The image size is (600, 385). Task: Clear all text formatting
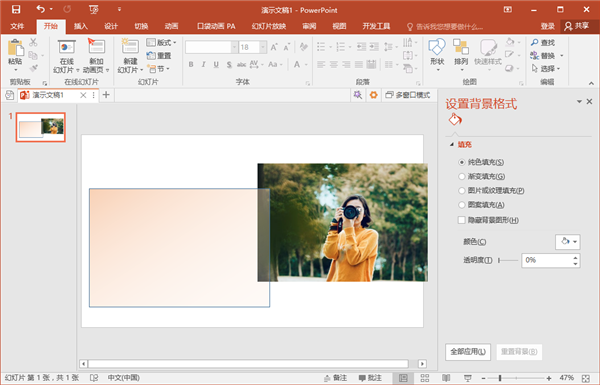[x=304, y=47]
